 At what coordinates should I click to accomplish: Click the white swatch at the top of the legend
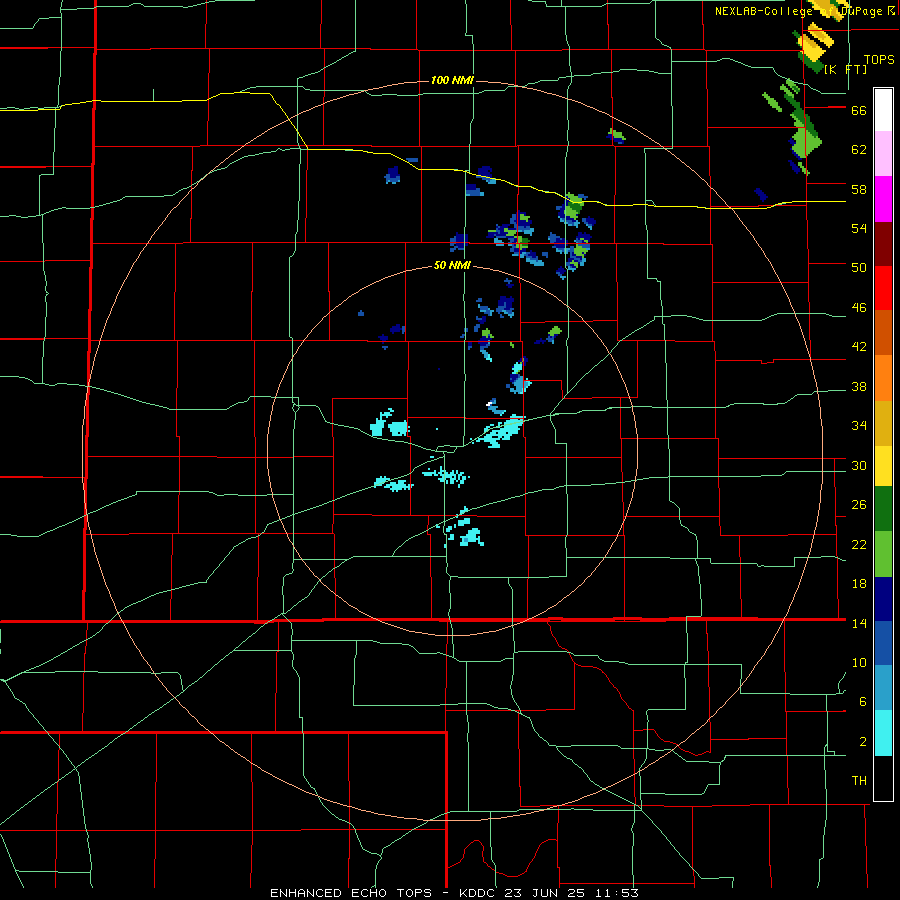(x=883, y=110)
